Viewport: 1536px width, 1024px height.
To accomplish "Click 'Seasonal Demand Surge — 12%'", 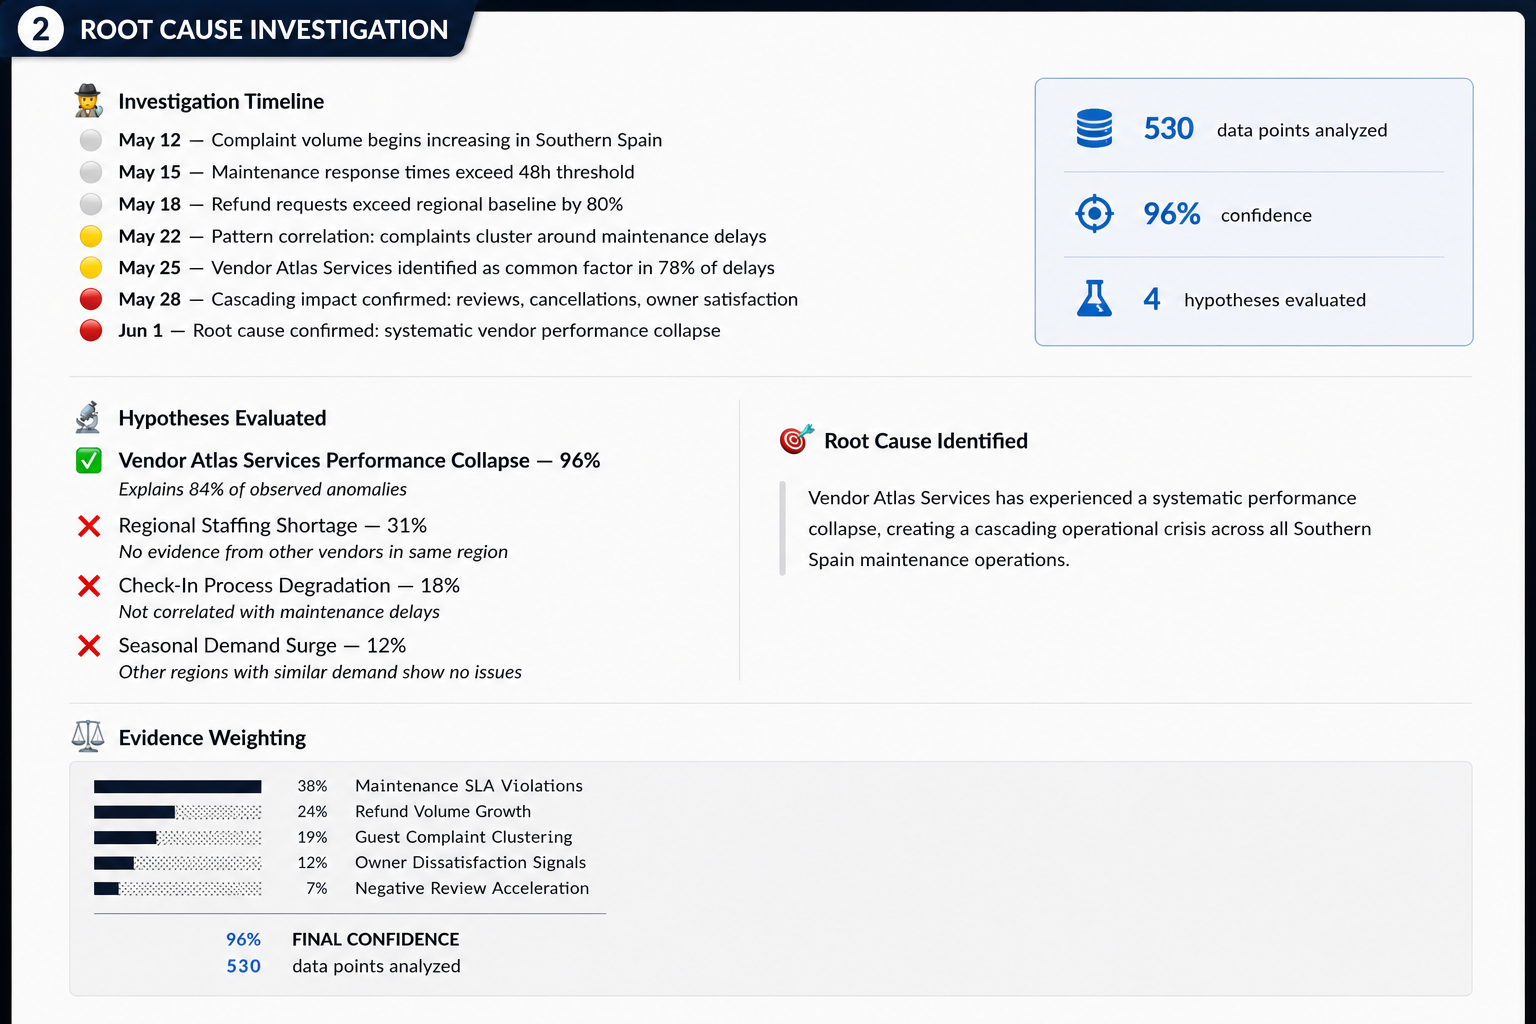I will [x=262, y=646].
